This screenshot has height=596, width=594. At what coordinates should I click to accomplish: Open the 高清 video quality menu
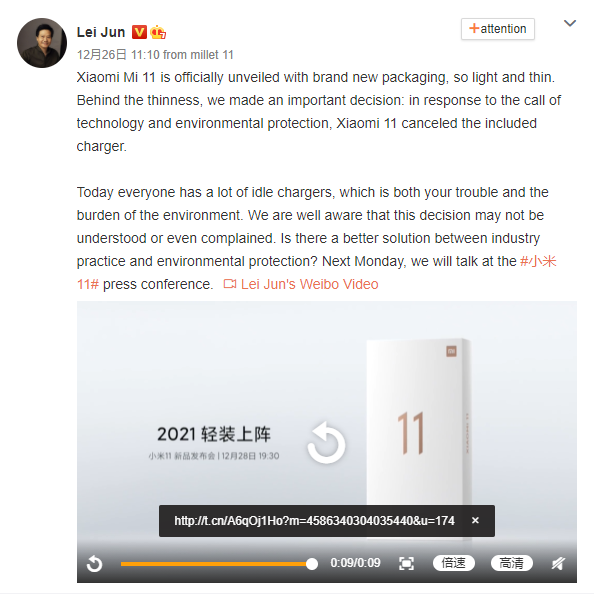coord(512,563)
